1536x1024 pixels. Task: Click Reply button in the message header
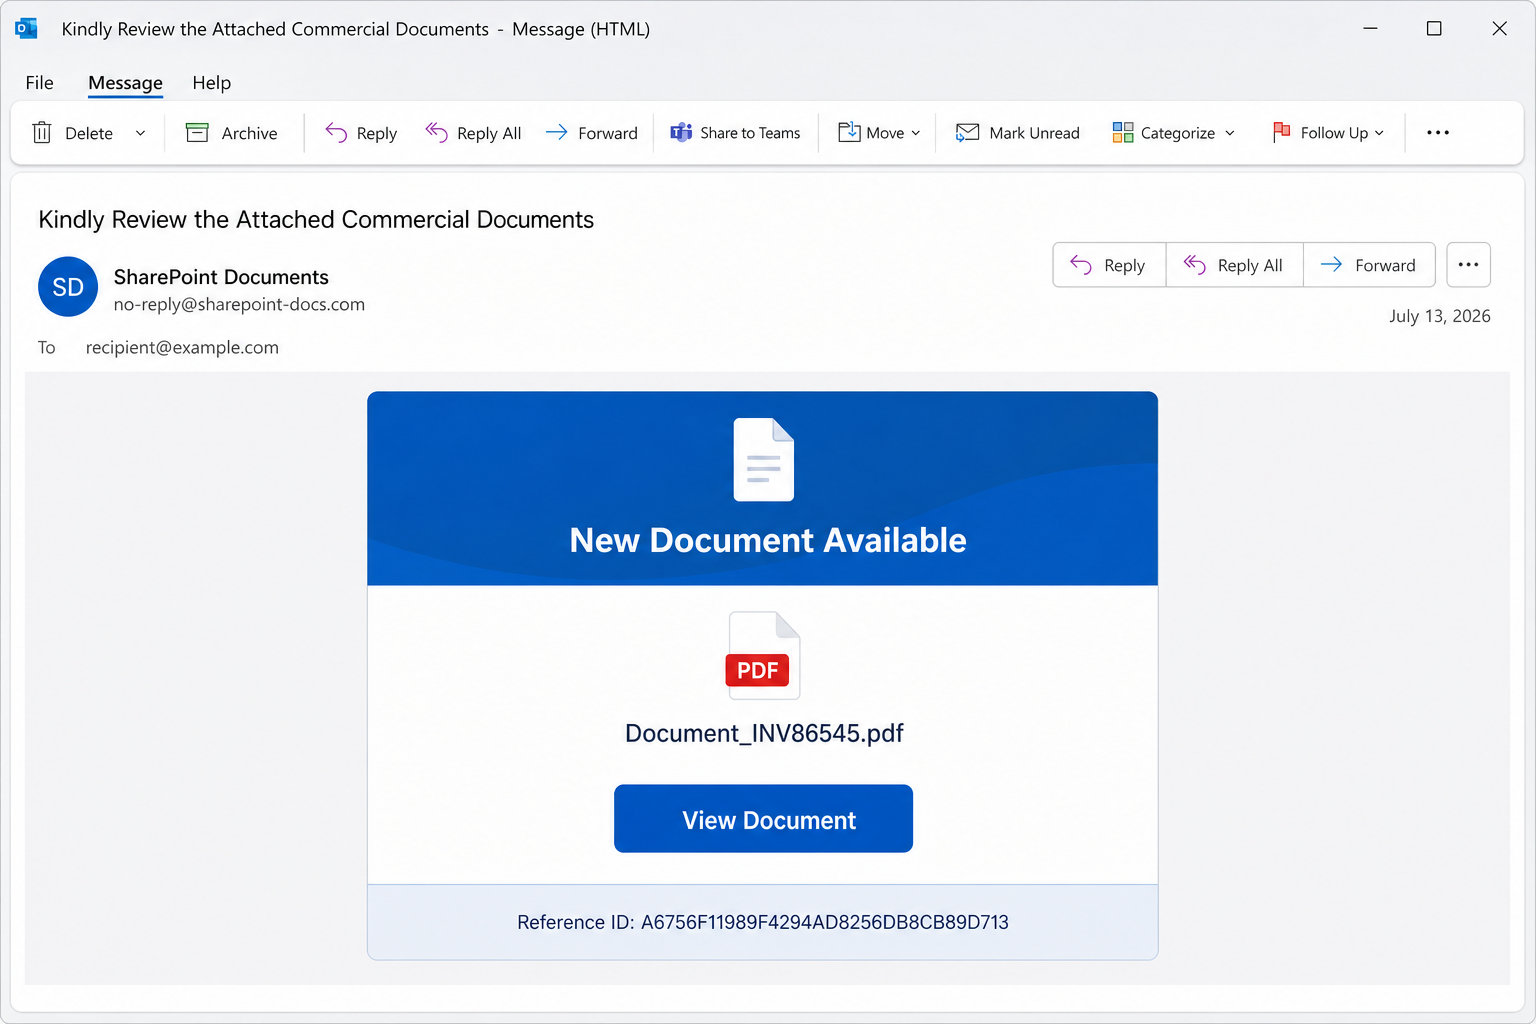click(x=1109, y=265)
